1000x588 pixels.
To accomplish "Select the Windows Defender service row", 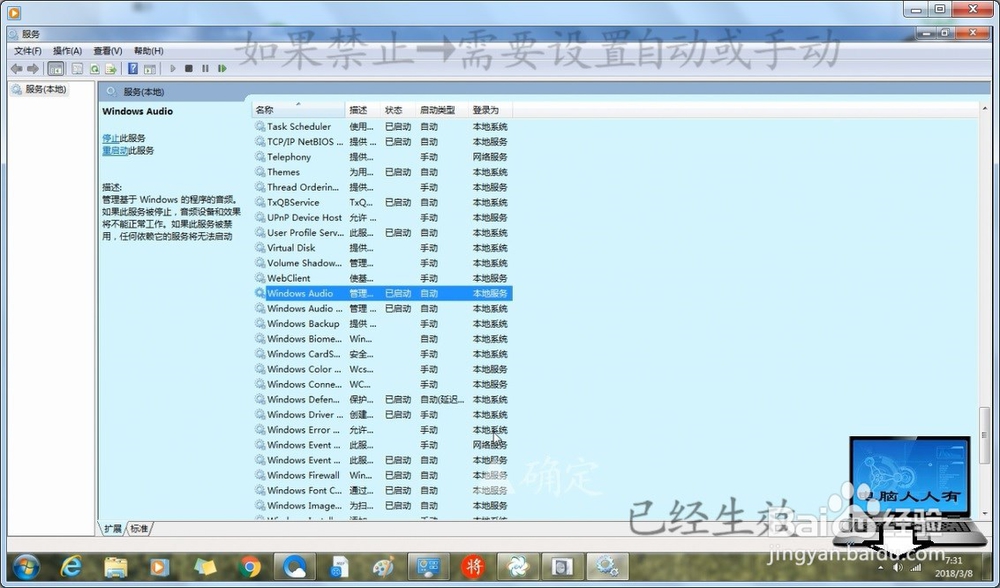I will click(x=382, y=399).
